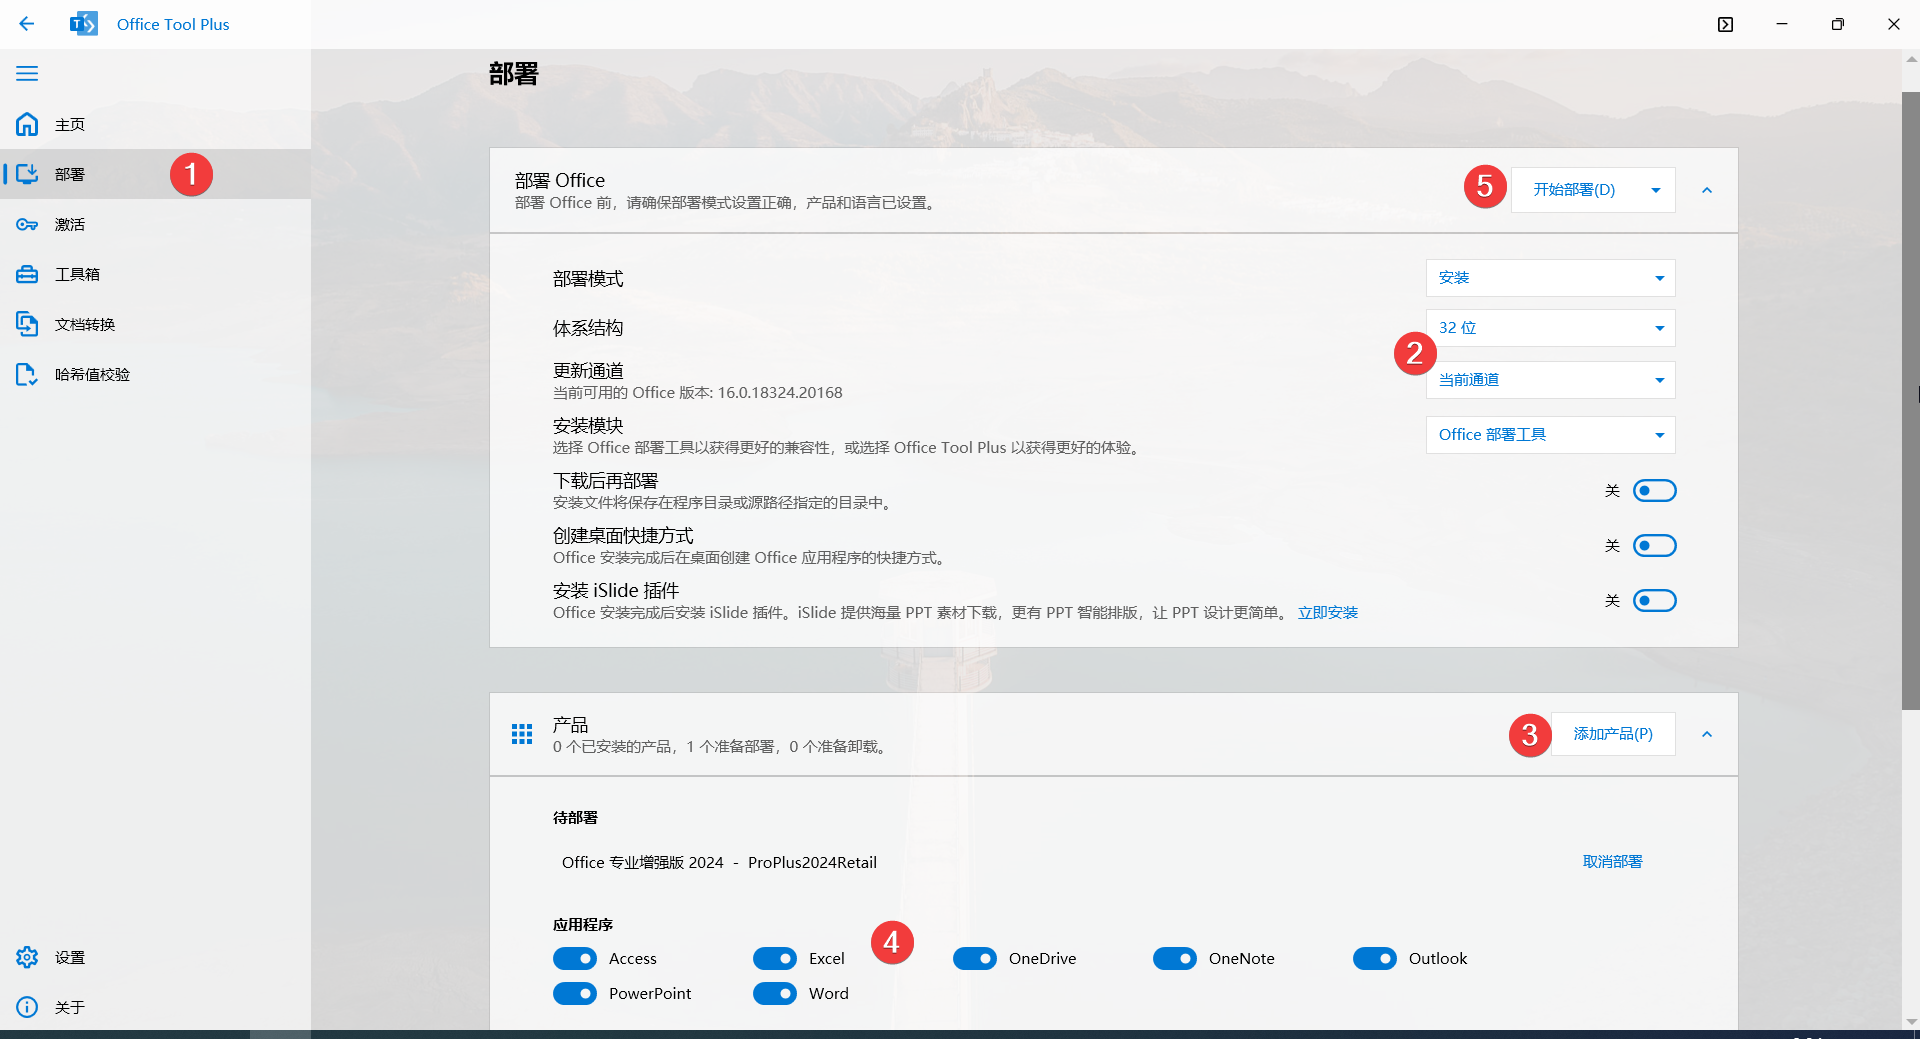Click the 工具箱 toolbox icon in sidebar

(27, 274)
